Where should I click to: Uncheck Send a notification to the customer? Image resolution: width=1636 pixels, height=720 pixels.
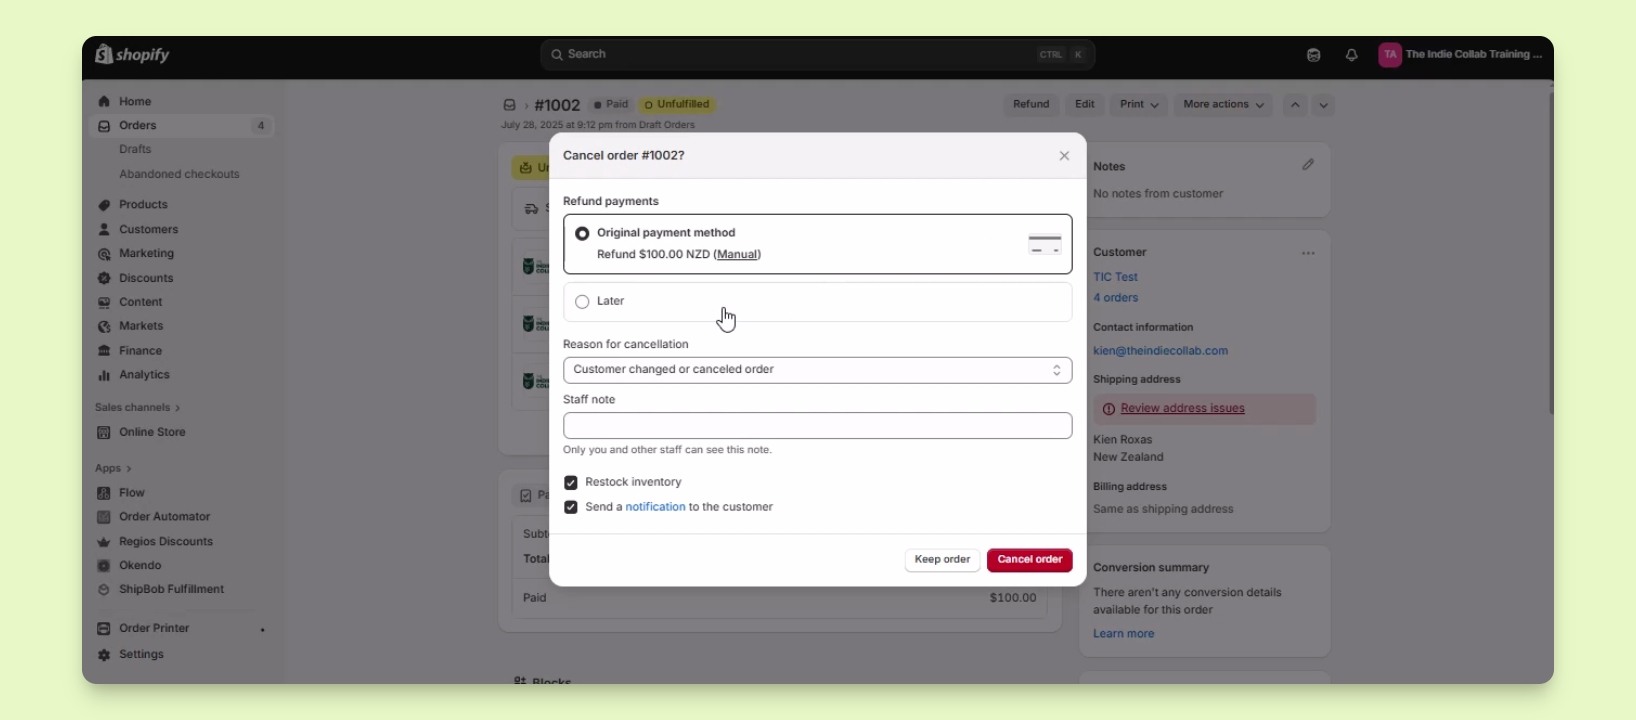point(571,508)
